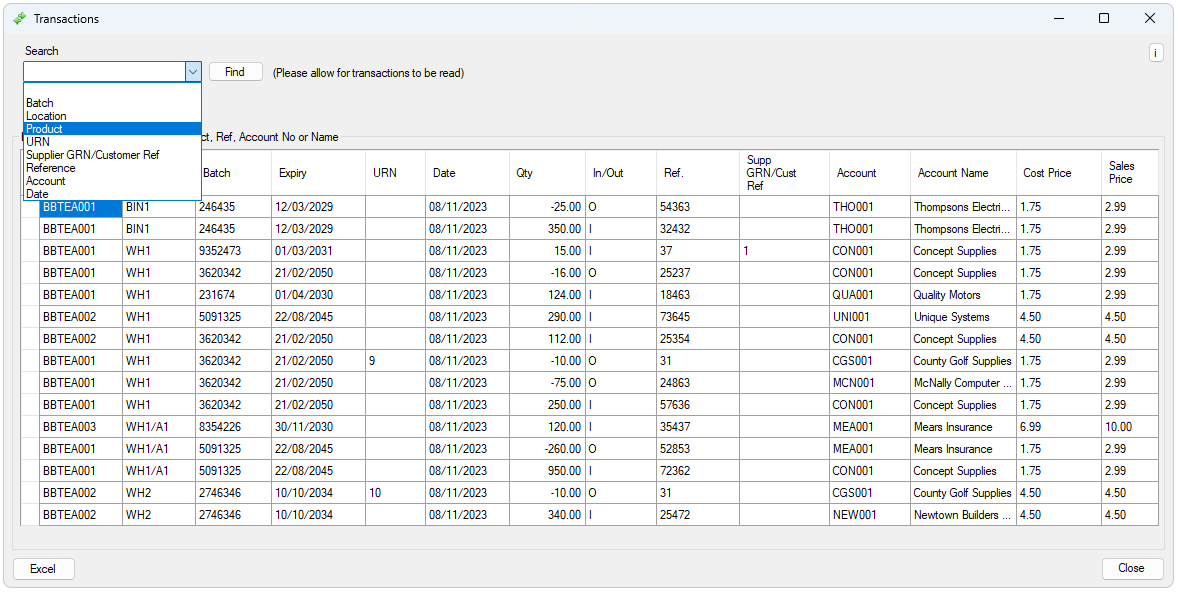Select 'URN' search option
This screenshot has width=1178, height=592.
(x=38, y=142)
